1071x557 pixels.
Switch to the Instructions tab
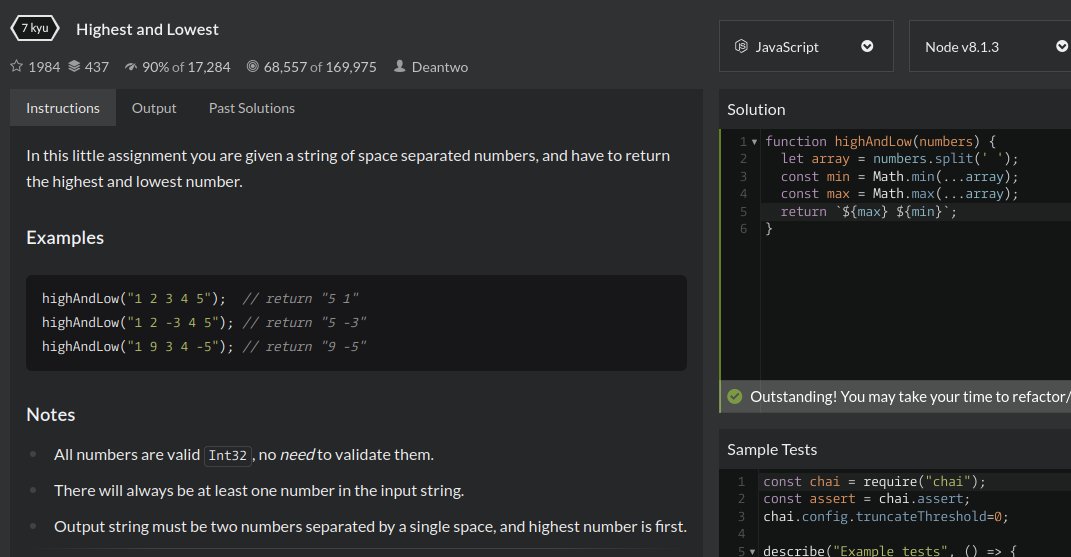tap(63, 108)
